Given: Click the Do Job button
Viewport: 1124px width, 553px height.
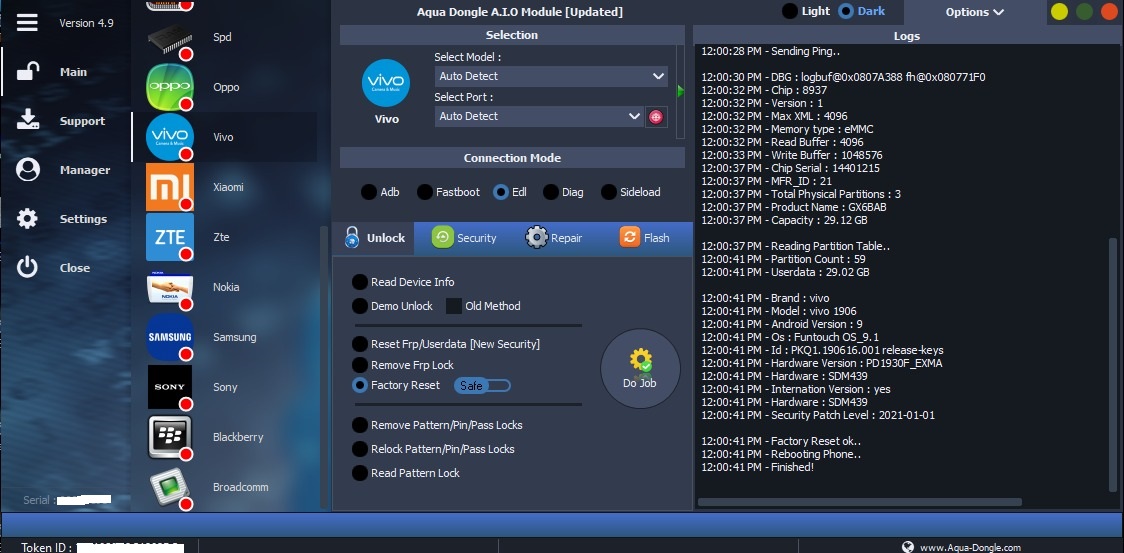Looking at the screenshot, I should pyautogui.click(x=640, y=369).
